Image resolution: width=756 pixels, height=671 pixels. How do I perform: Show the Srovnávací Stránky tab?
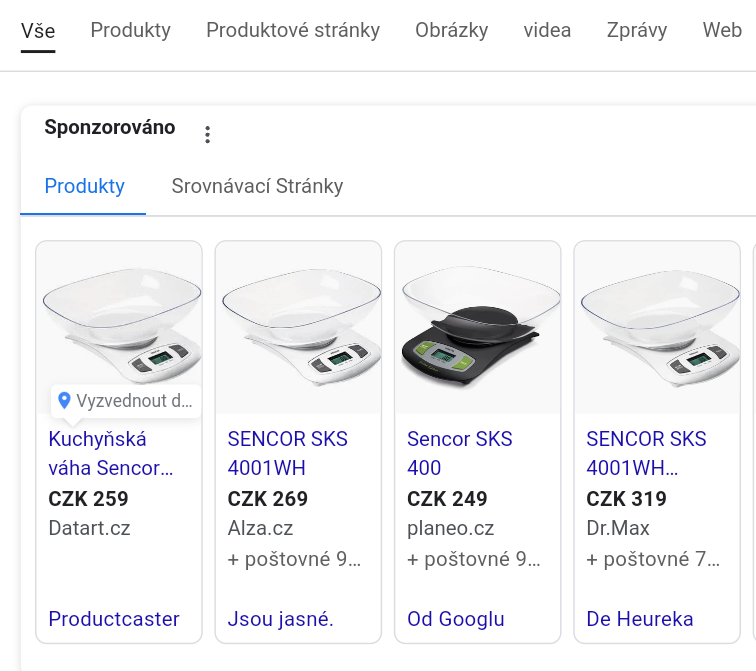257,186
